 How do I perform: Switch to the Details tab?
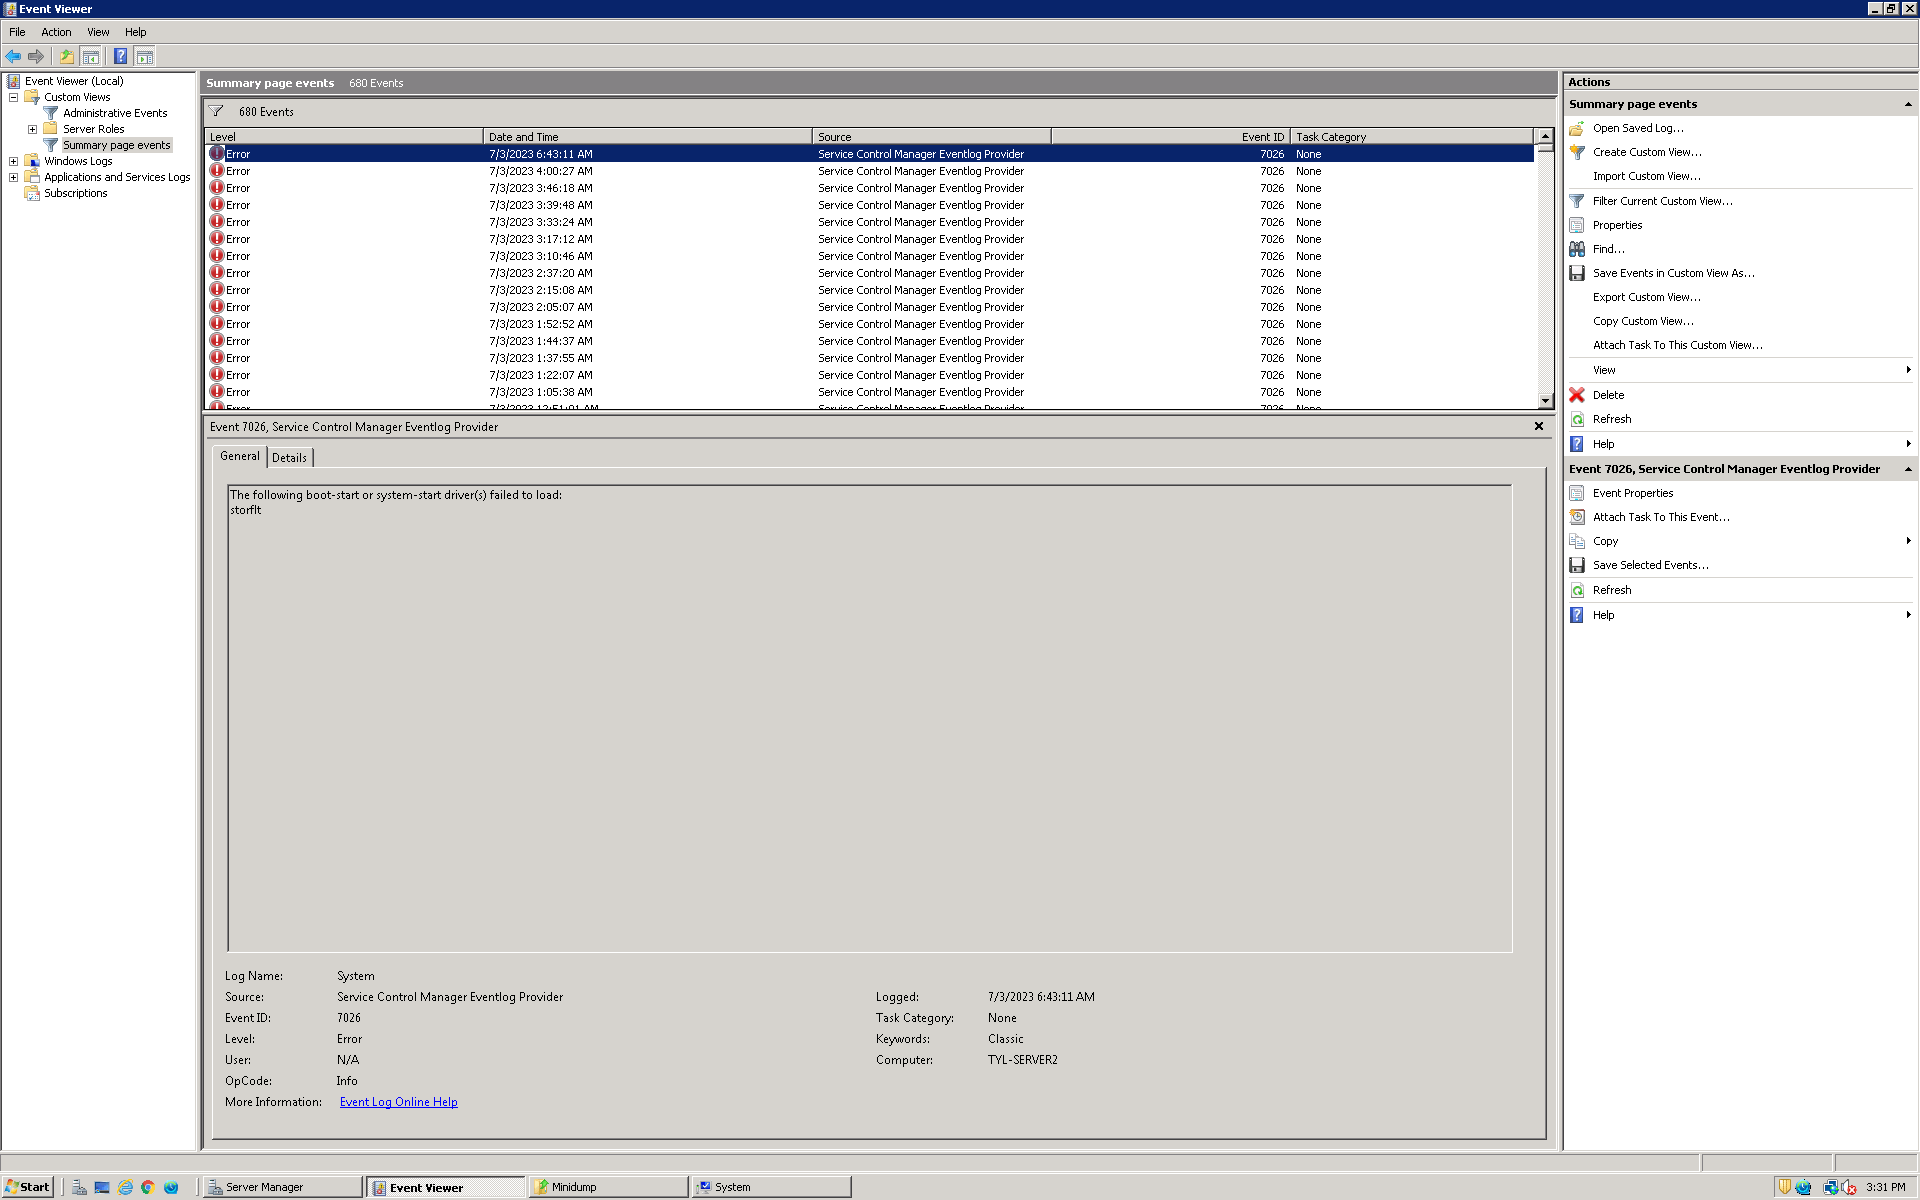tap(289, 457)
